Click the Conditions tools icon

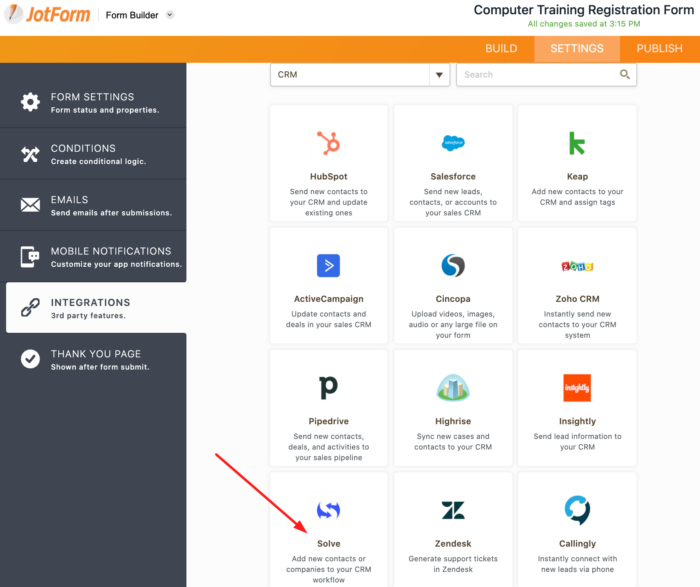[30, 154]
